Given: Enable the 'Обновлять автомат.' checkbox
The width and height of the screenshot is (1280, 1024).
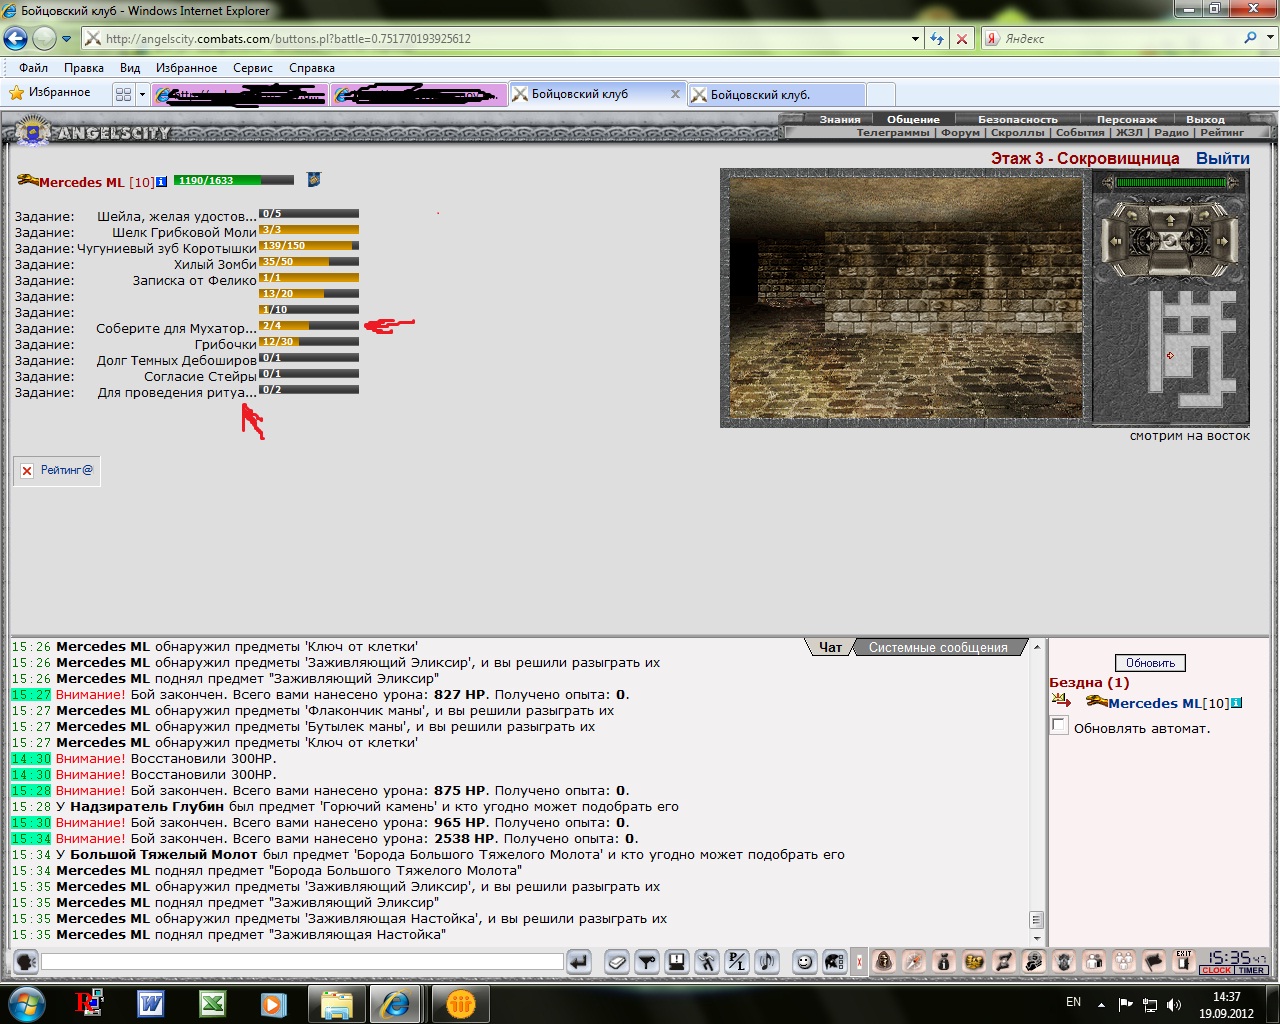Looking at the screenshot, I should [1059, 726].
